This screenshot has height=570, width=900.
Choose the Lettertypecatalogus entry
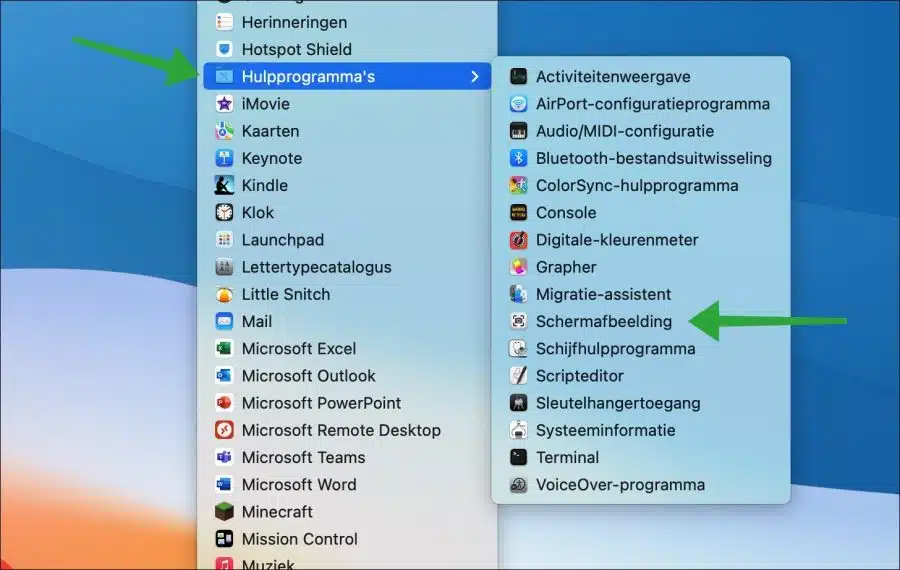pyautogui.click(x=347, y=267)
